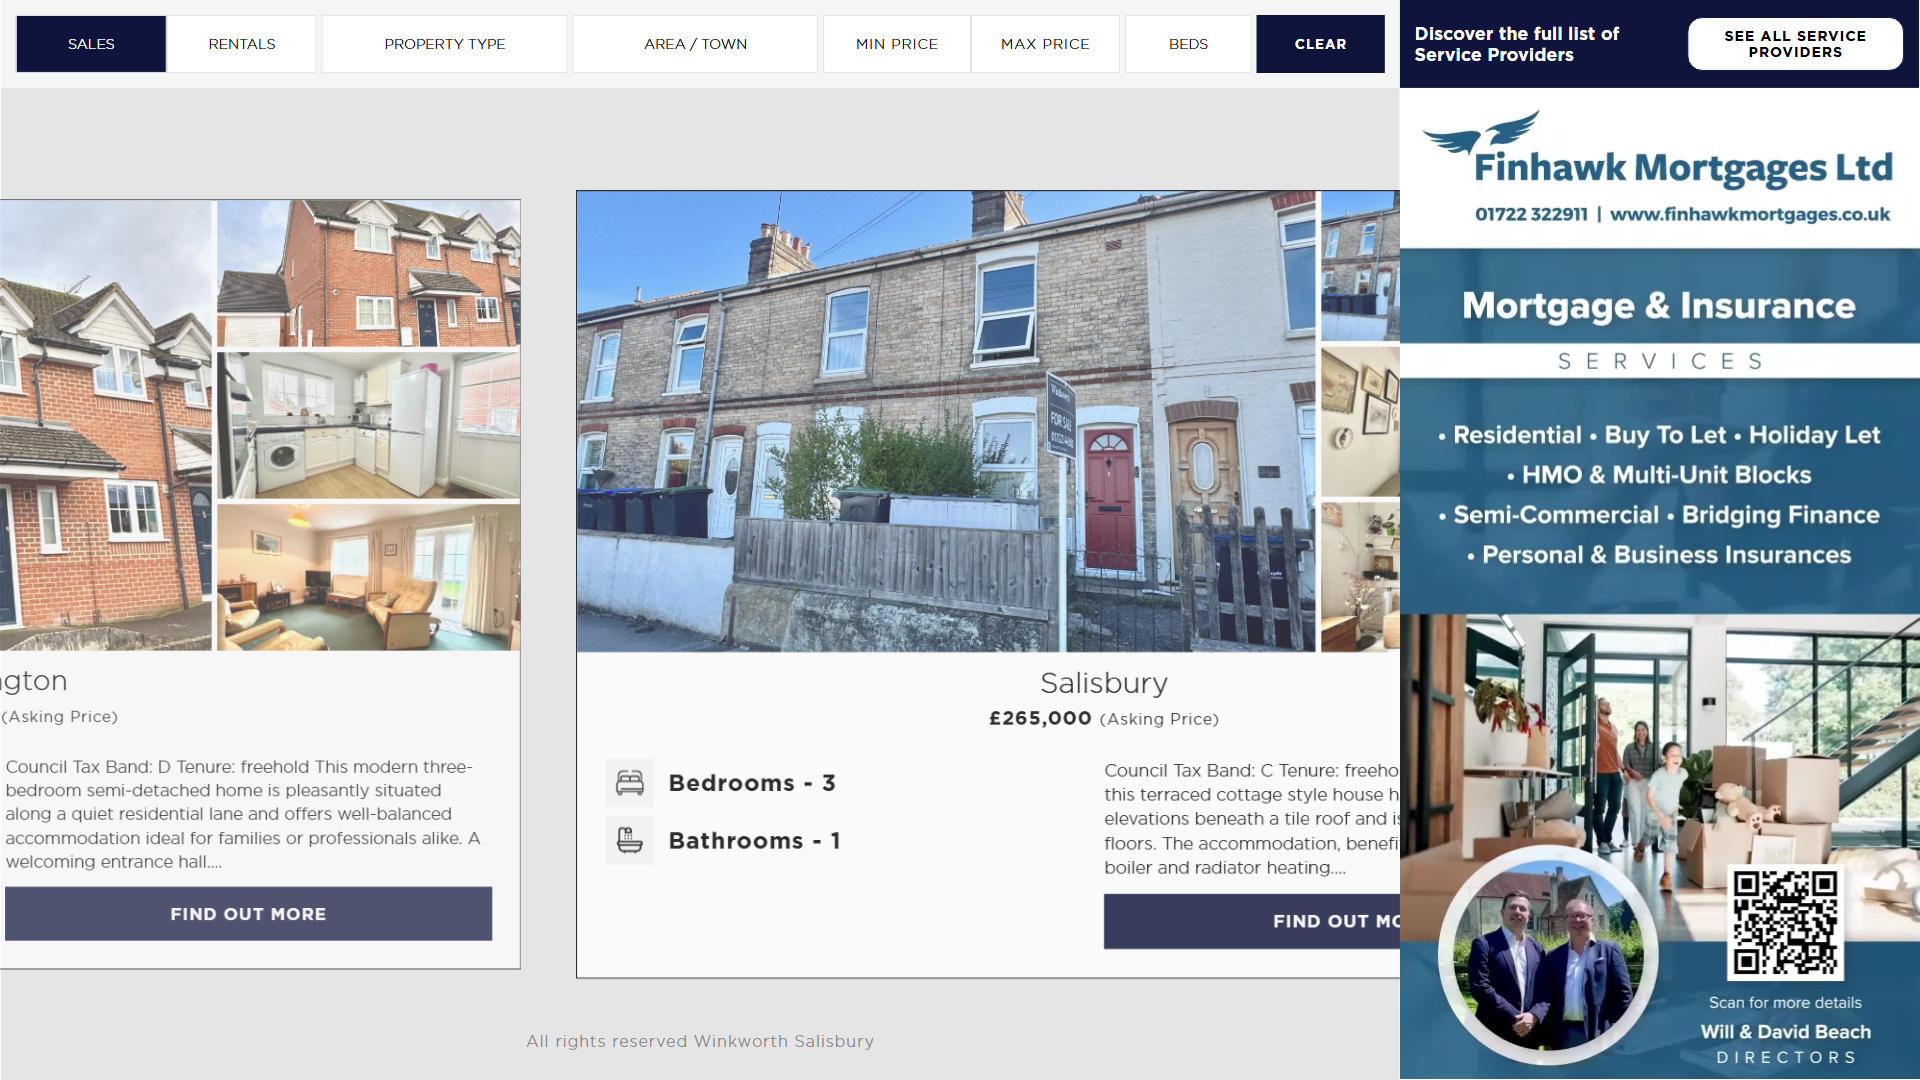Open the PROPERTY TYPE dropdown
Viewport: 1920px width, 1080px height.
tap(444, 44)
